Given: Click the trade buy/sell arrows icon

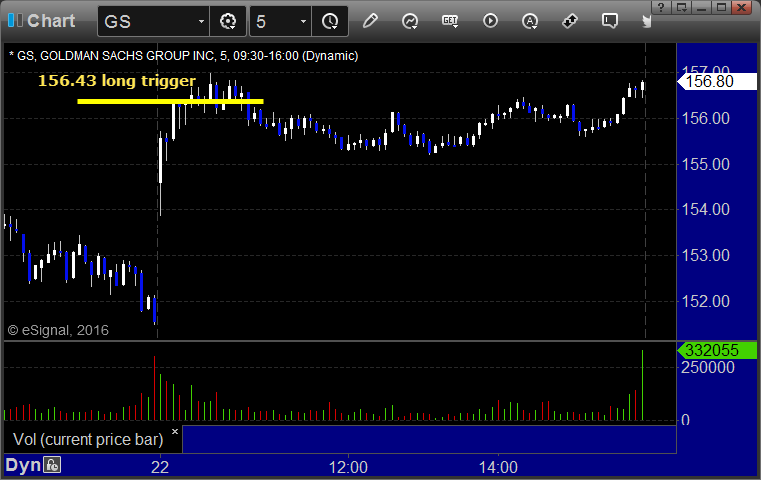Looking at the screenshot, I should tap(569, 21).
